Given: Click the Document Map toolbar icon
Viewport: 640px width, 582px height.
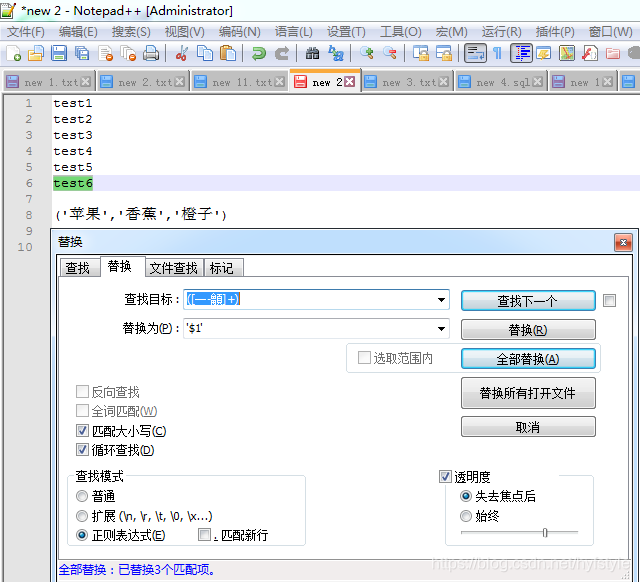Looking at the screenshot, I should coord(567,53).
